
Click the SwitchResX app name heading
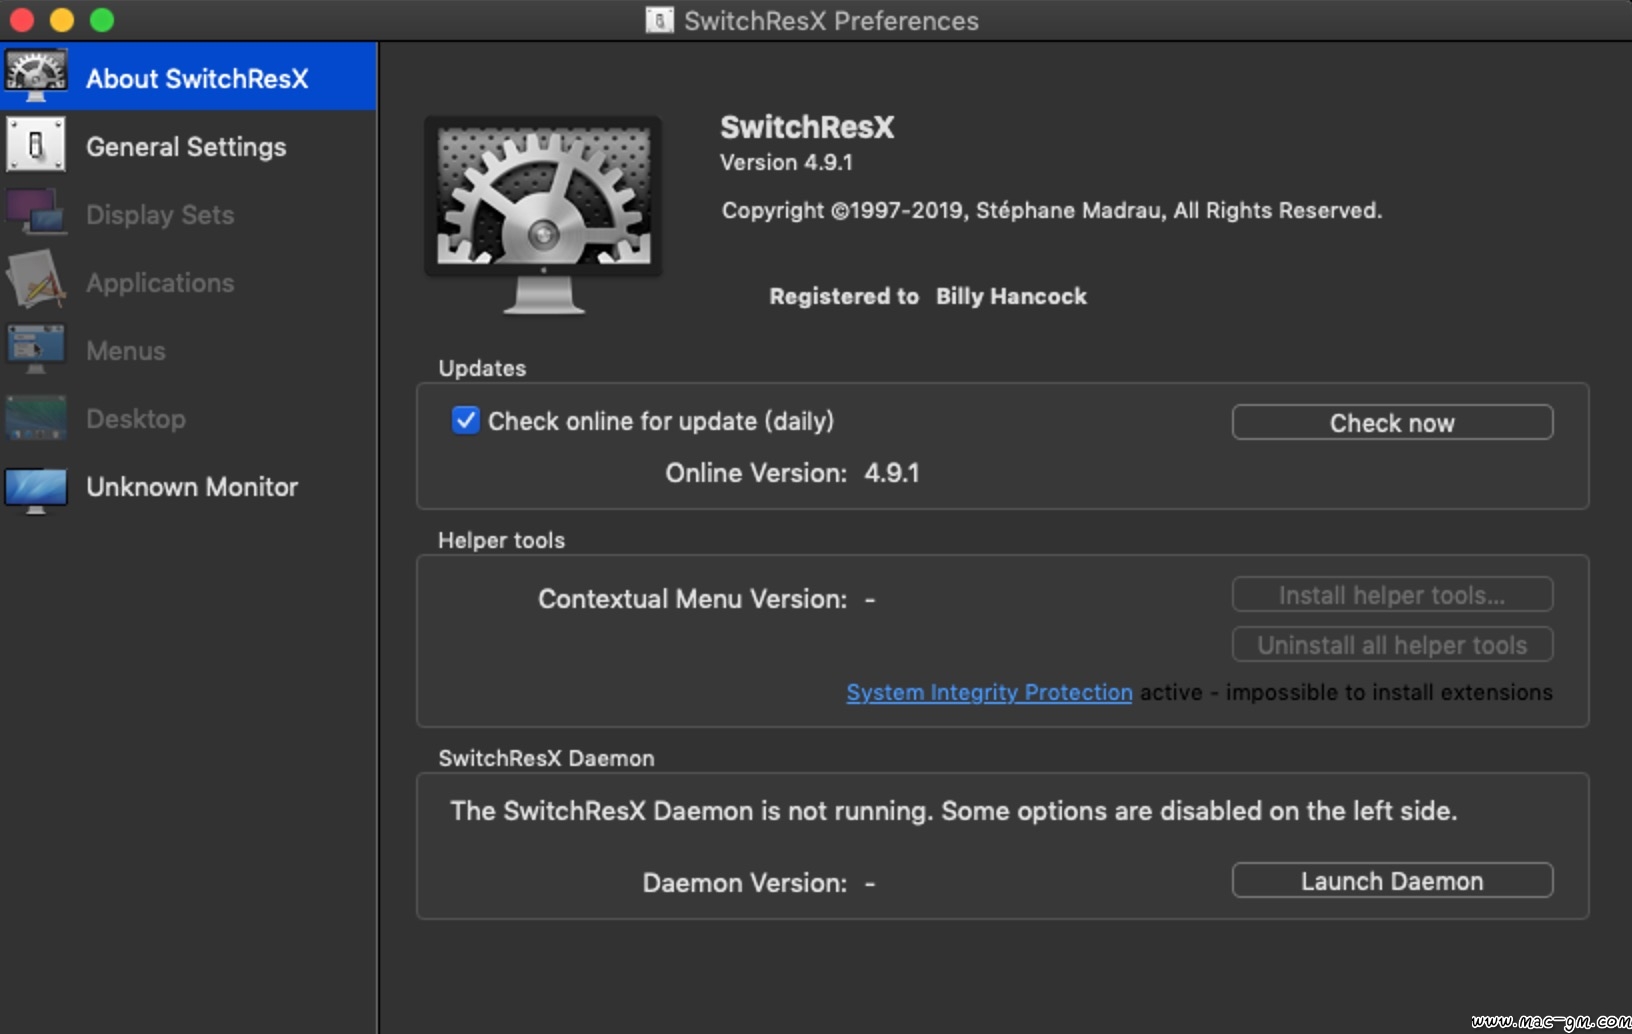click(807, 127)
